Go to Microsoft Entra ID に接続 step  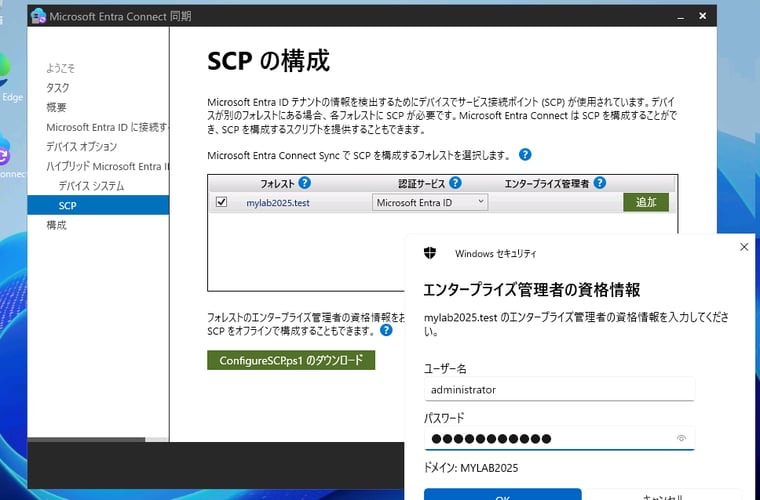pyautogui.click(x=107, y=127)
